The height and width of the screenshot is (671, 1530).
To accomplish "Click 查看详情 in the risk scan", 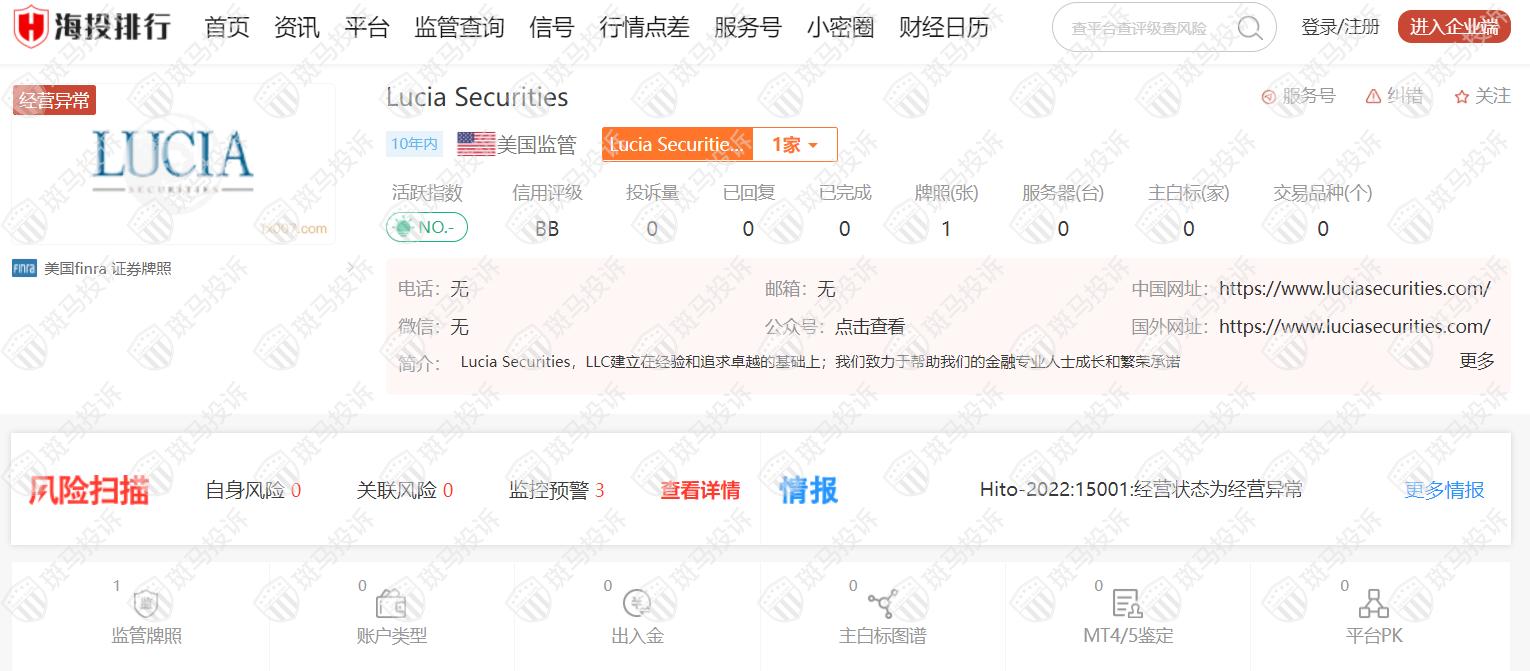I will (x=700, y=490).
